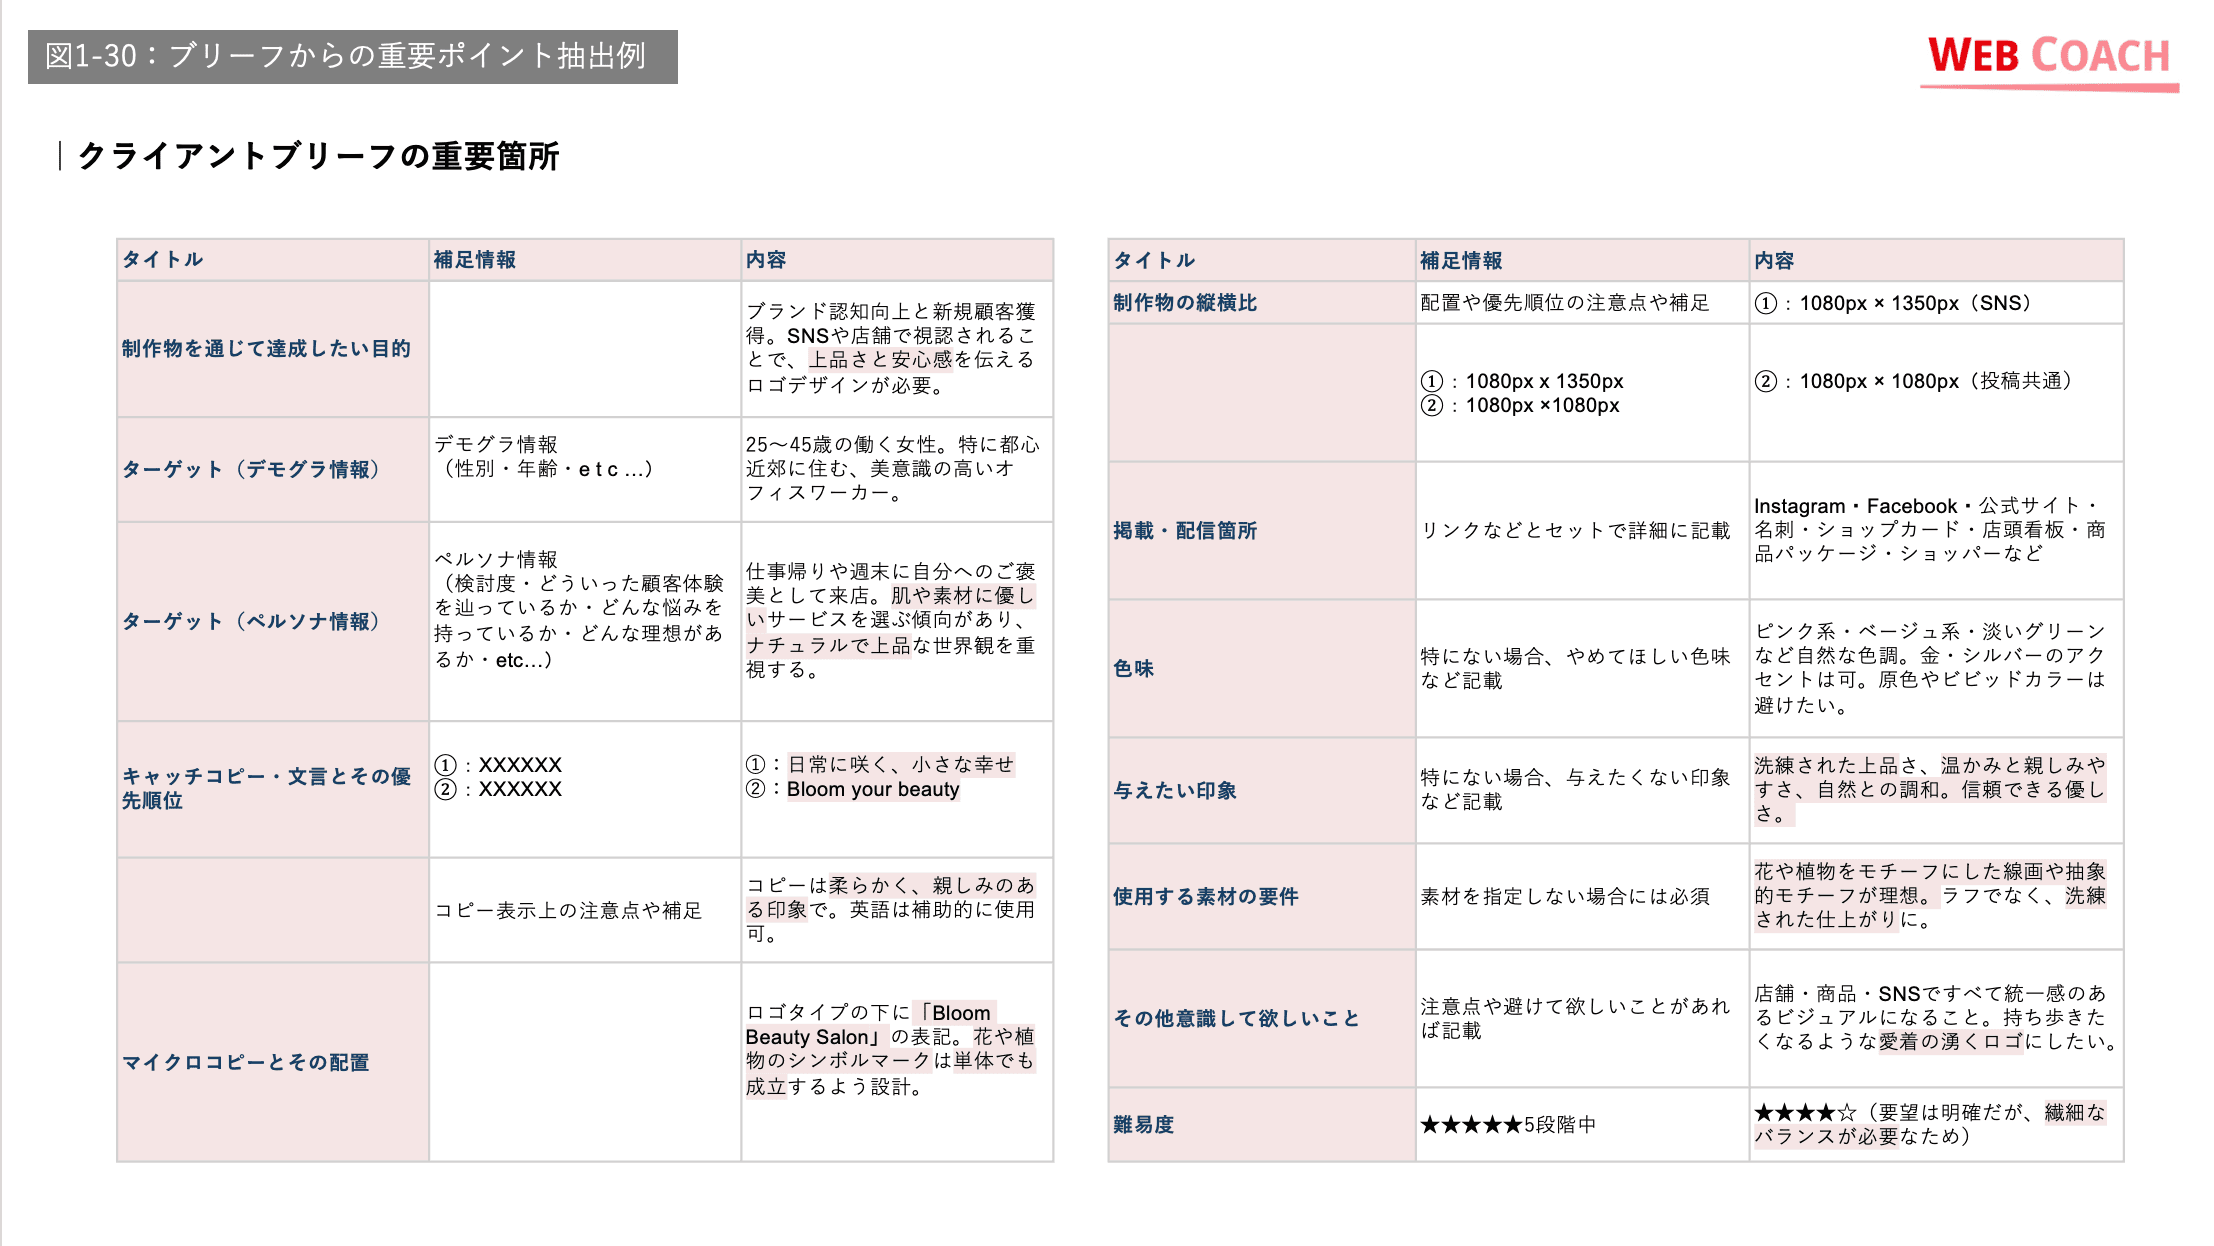Viewport: 2214px width, 1246px height.
Task: Select title cell 色味
Action: pos(1262,669)
